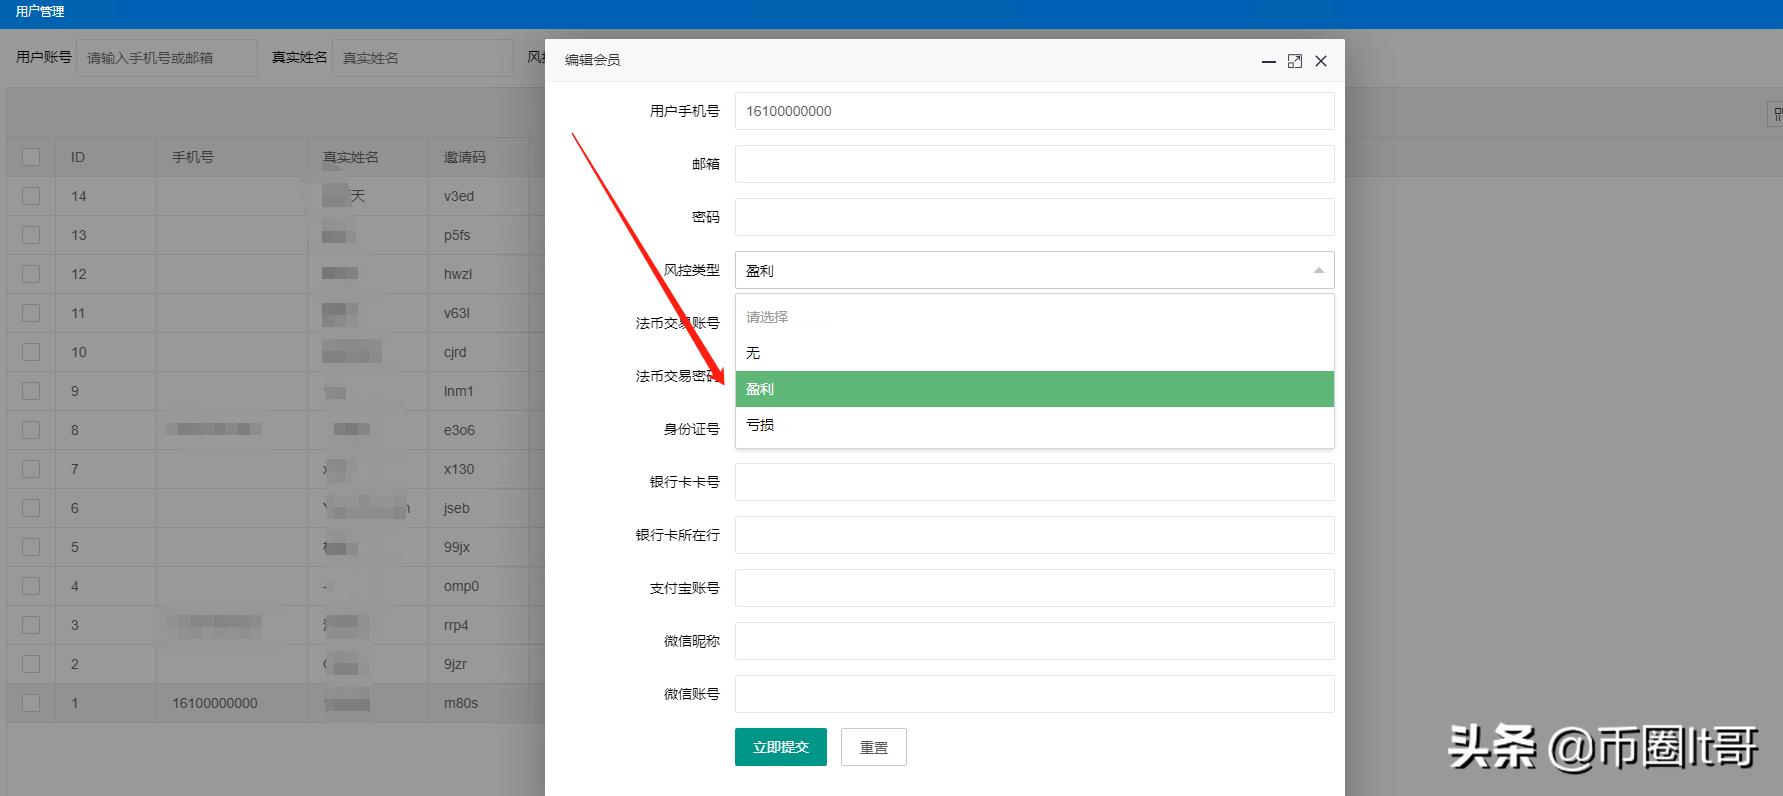Check the row with ID 11

(x=31, y=313)
